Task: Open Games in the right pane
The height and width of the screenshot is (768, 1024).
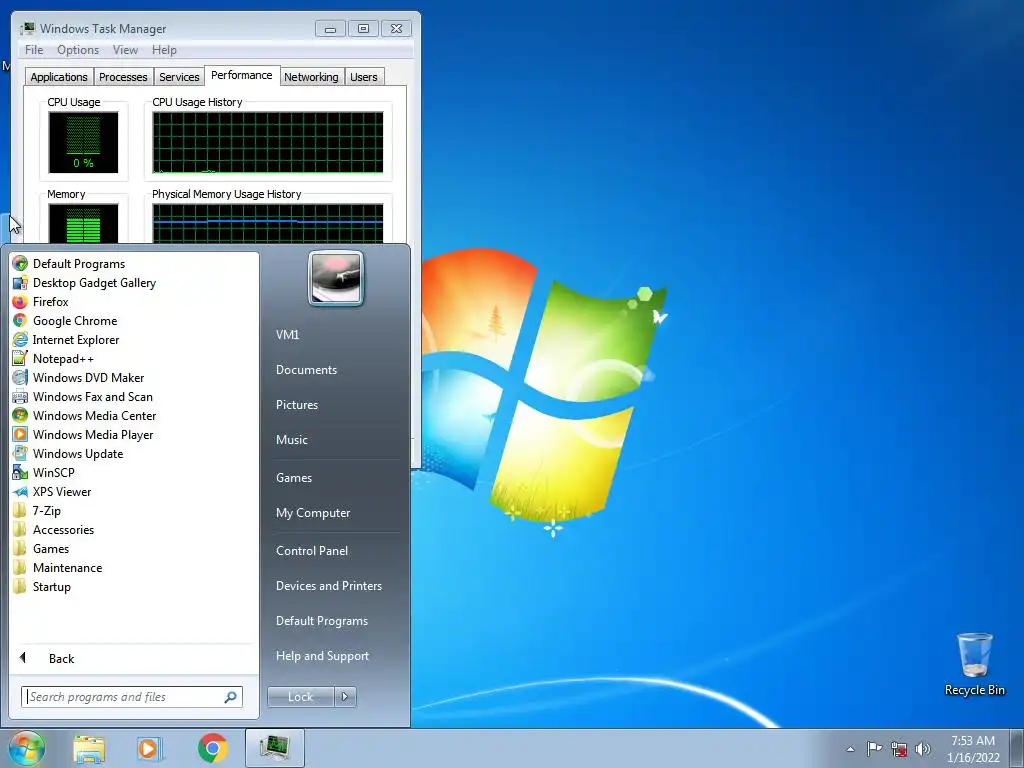Action: 294,478
